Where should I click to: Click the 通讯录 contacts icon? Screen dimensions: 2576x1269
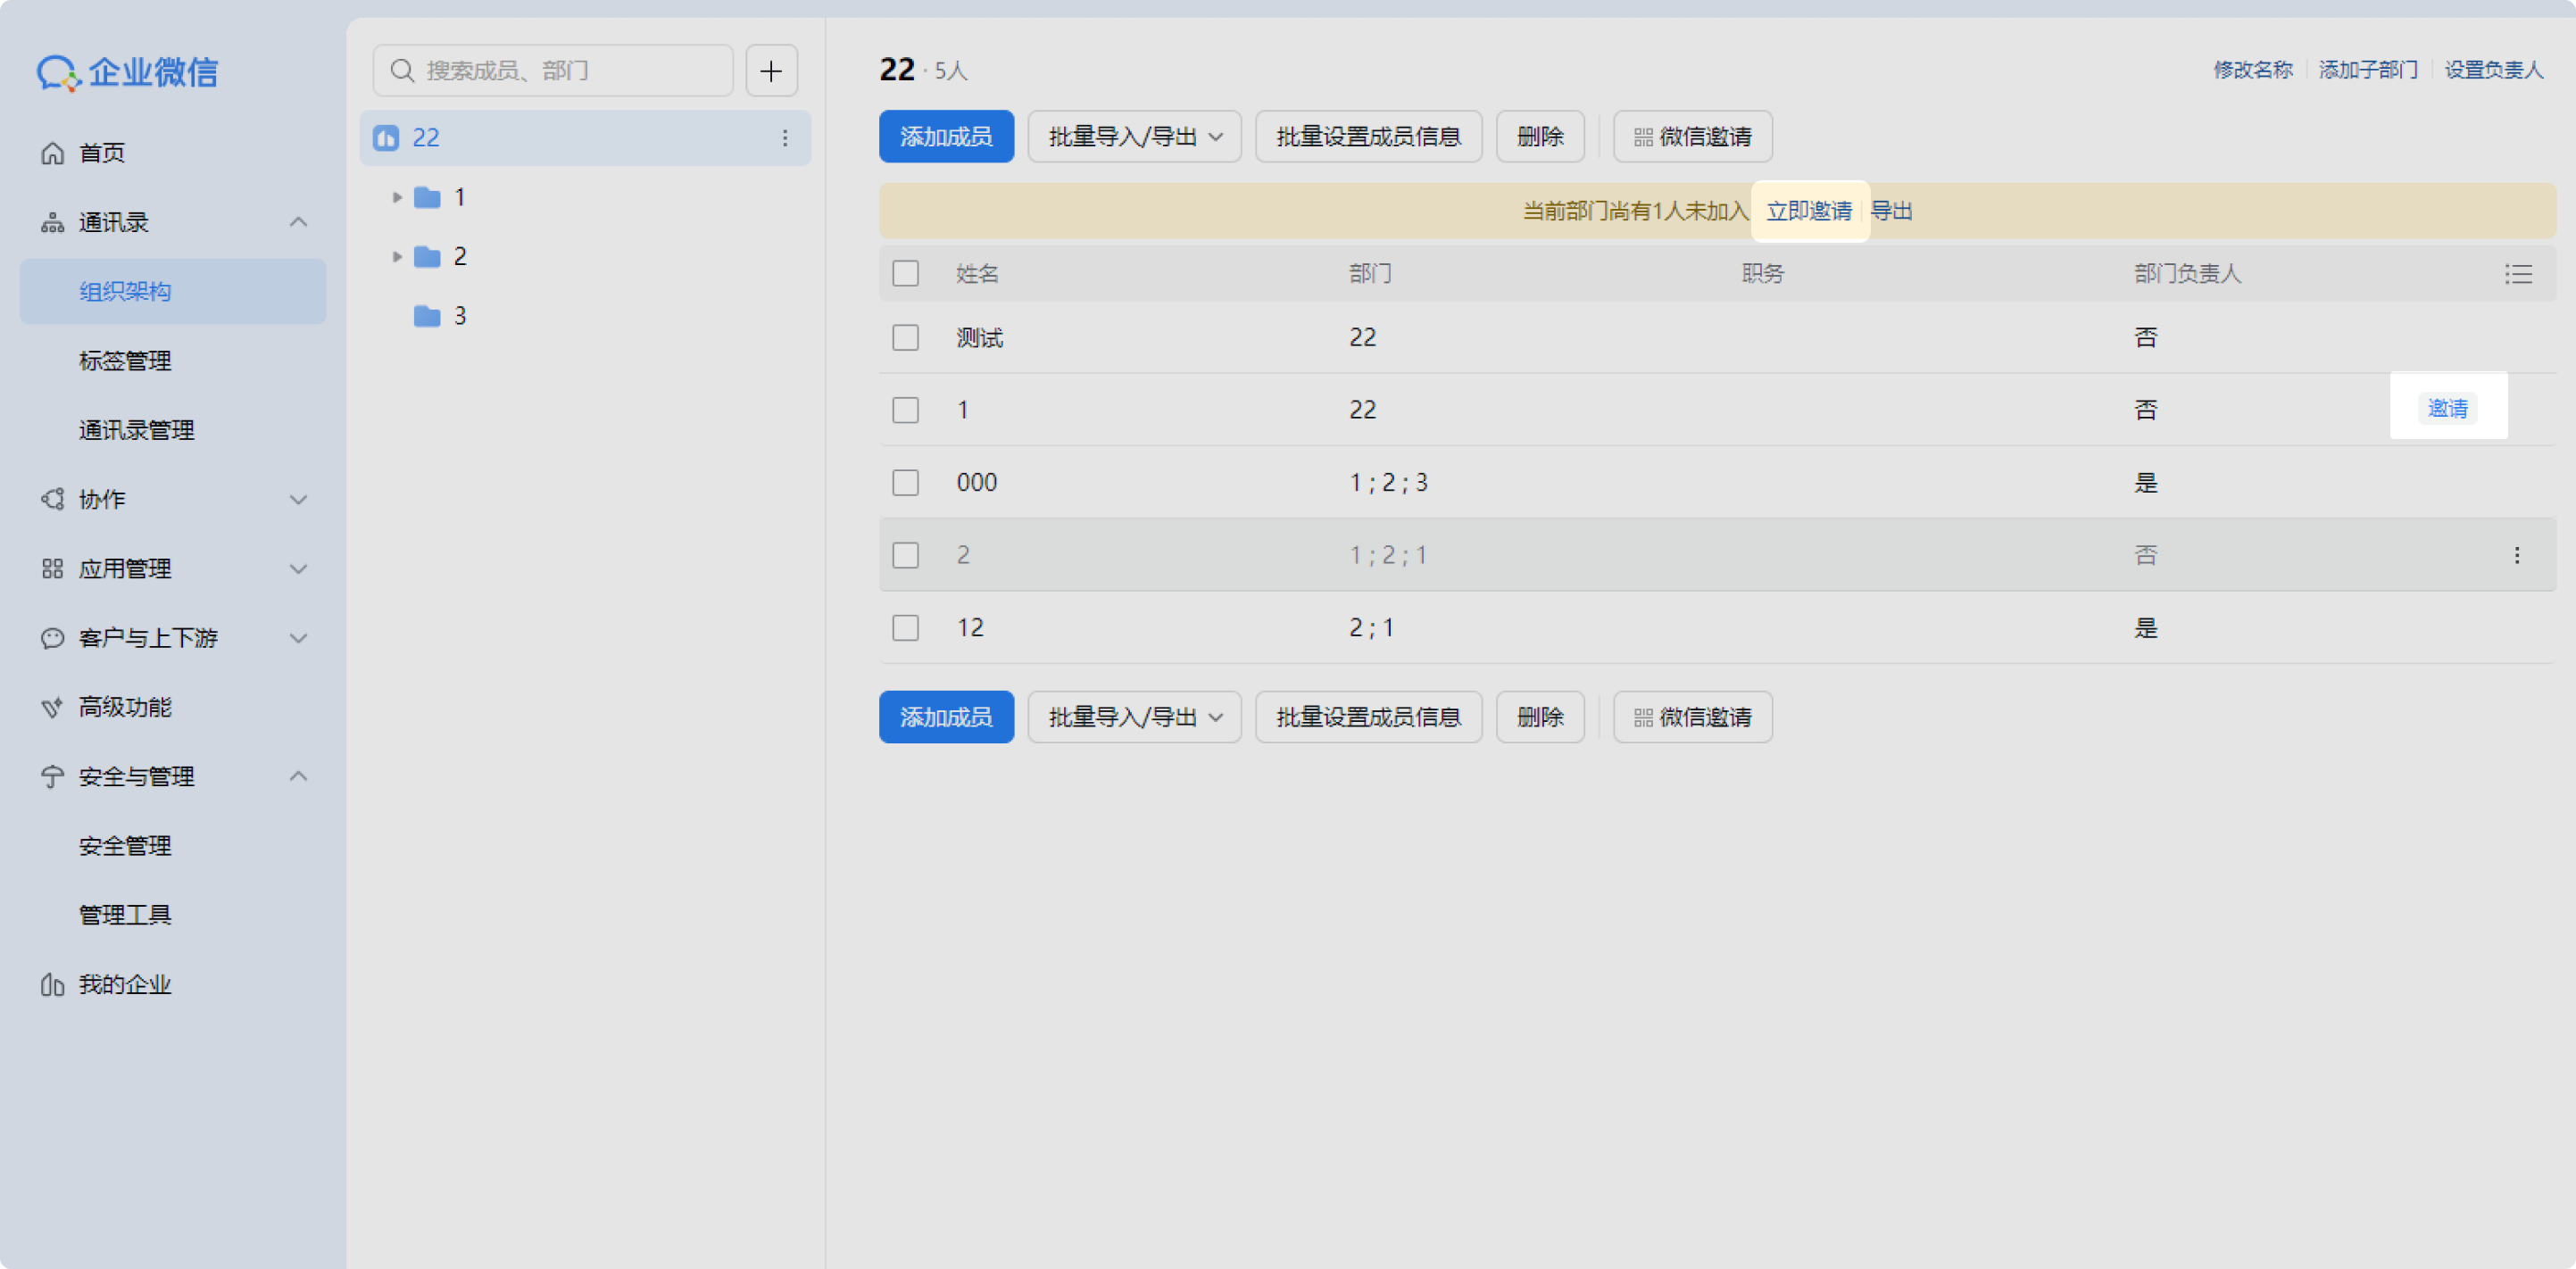pos(52,222)
